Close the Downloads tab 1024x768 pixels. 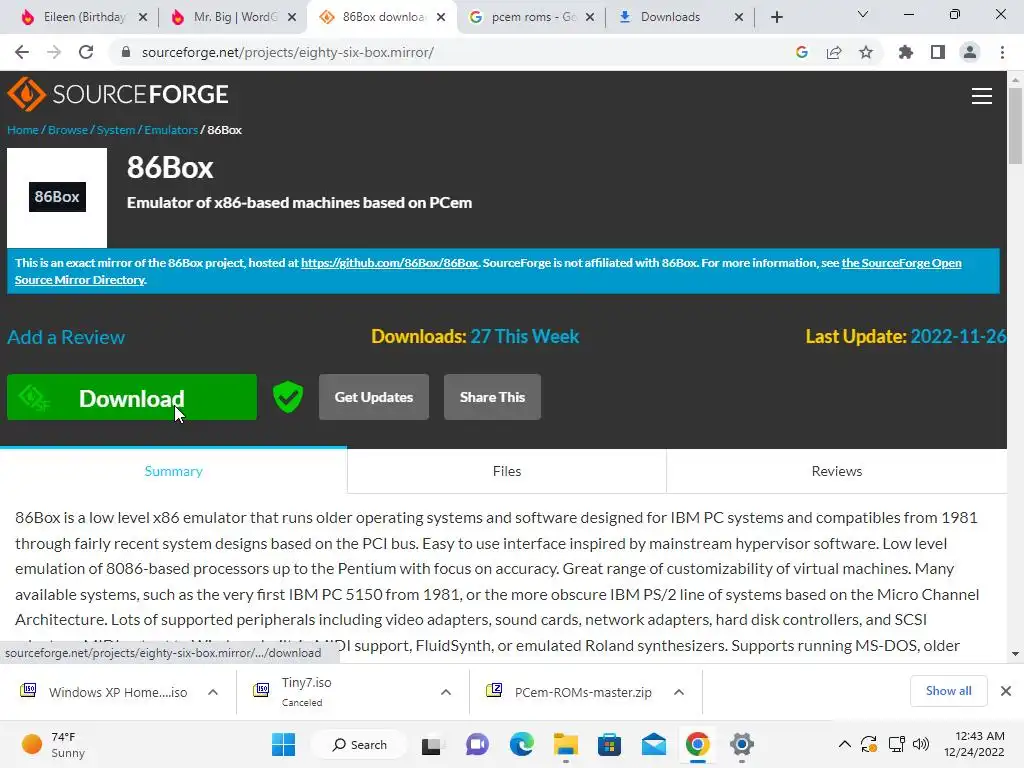(x=739, y=17)
